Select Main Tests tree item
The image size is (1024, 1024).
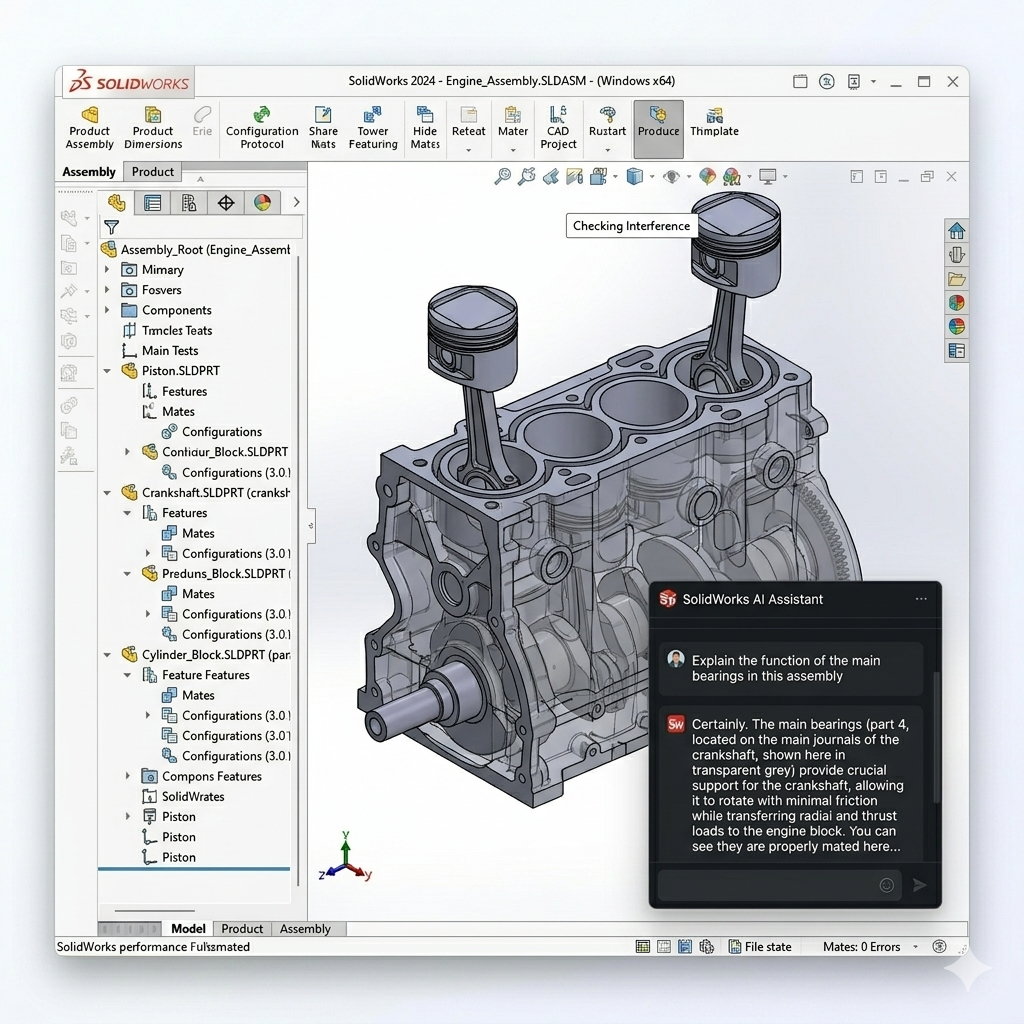click(x=160, y=351)
